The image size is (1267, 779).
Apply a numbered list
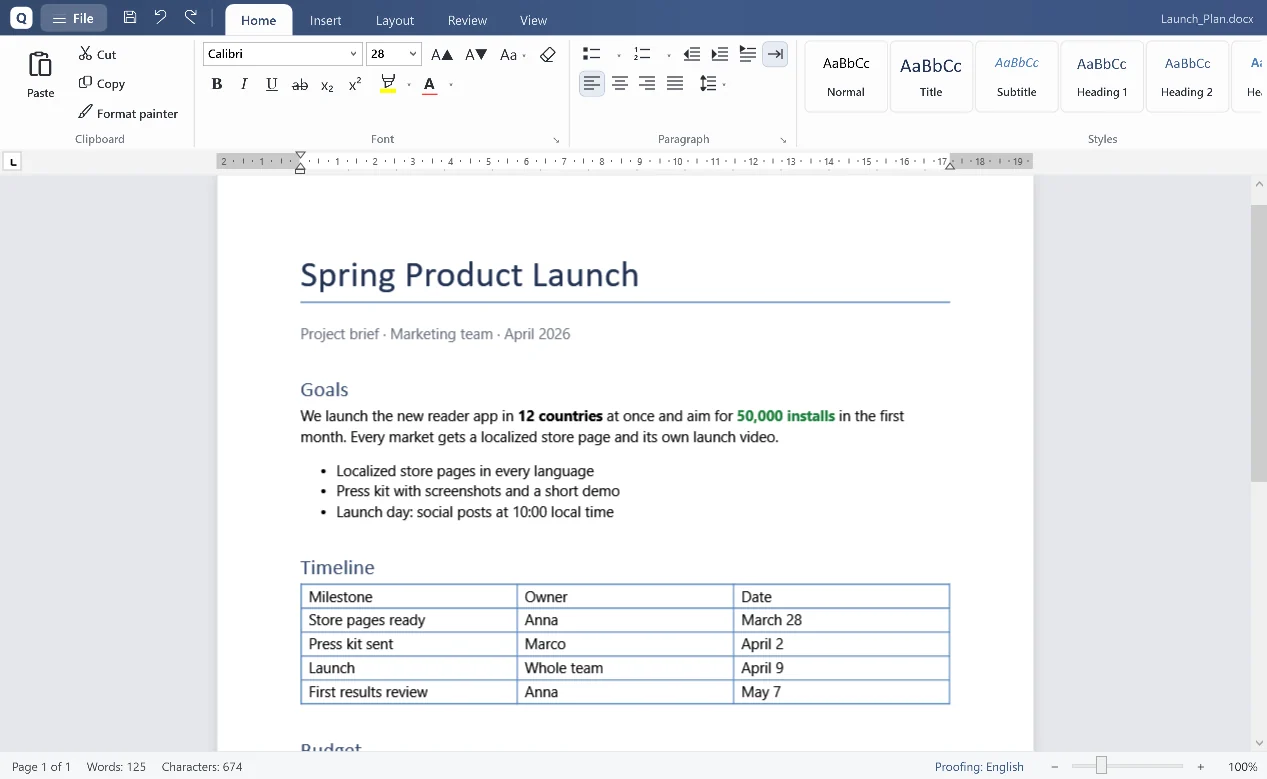click(x=642, y=55)
